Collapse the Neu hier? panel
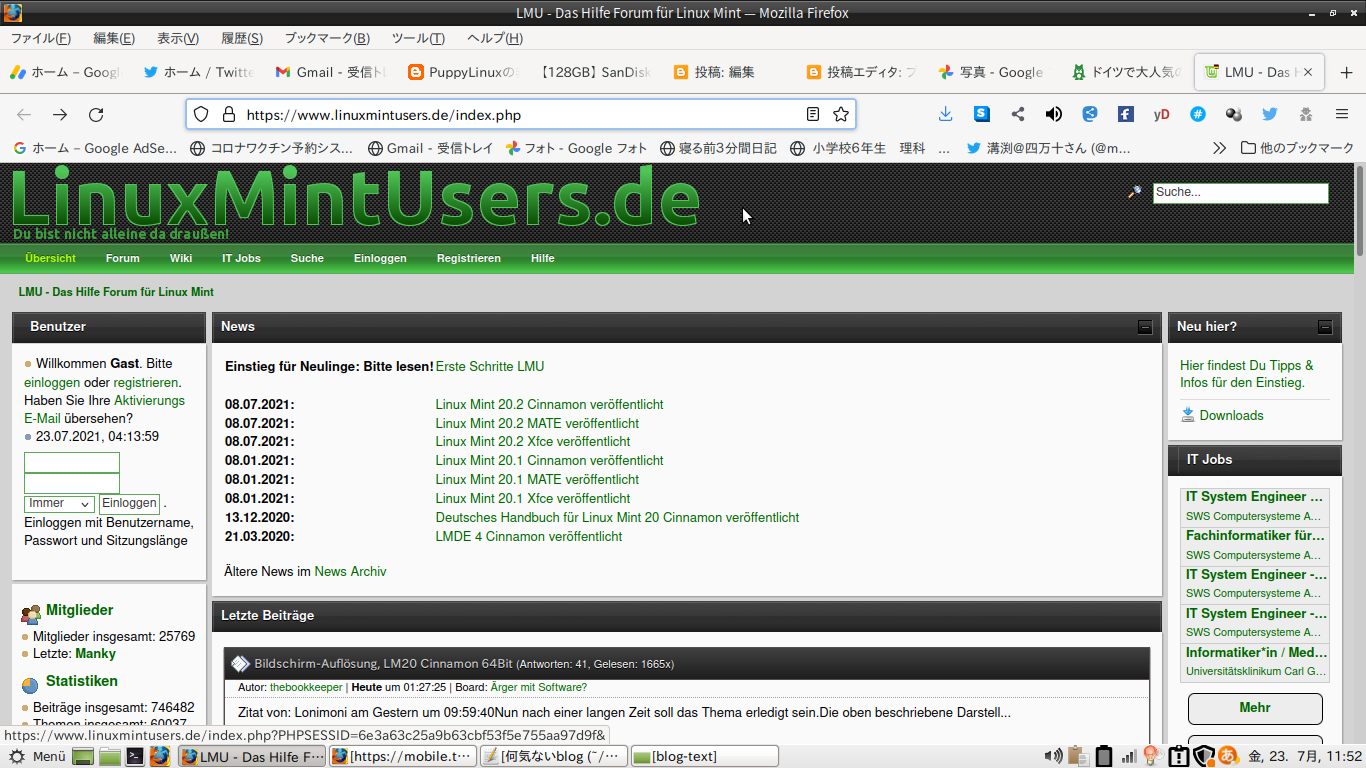 point(1325,327)
